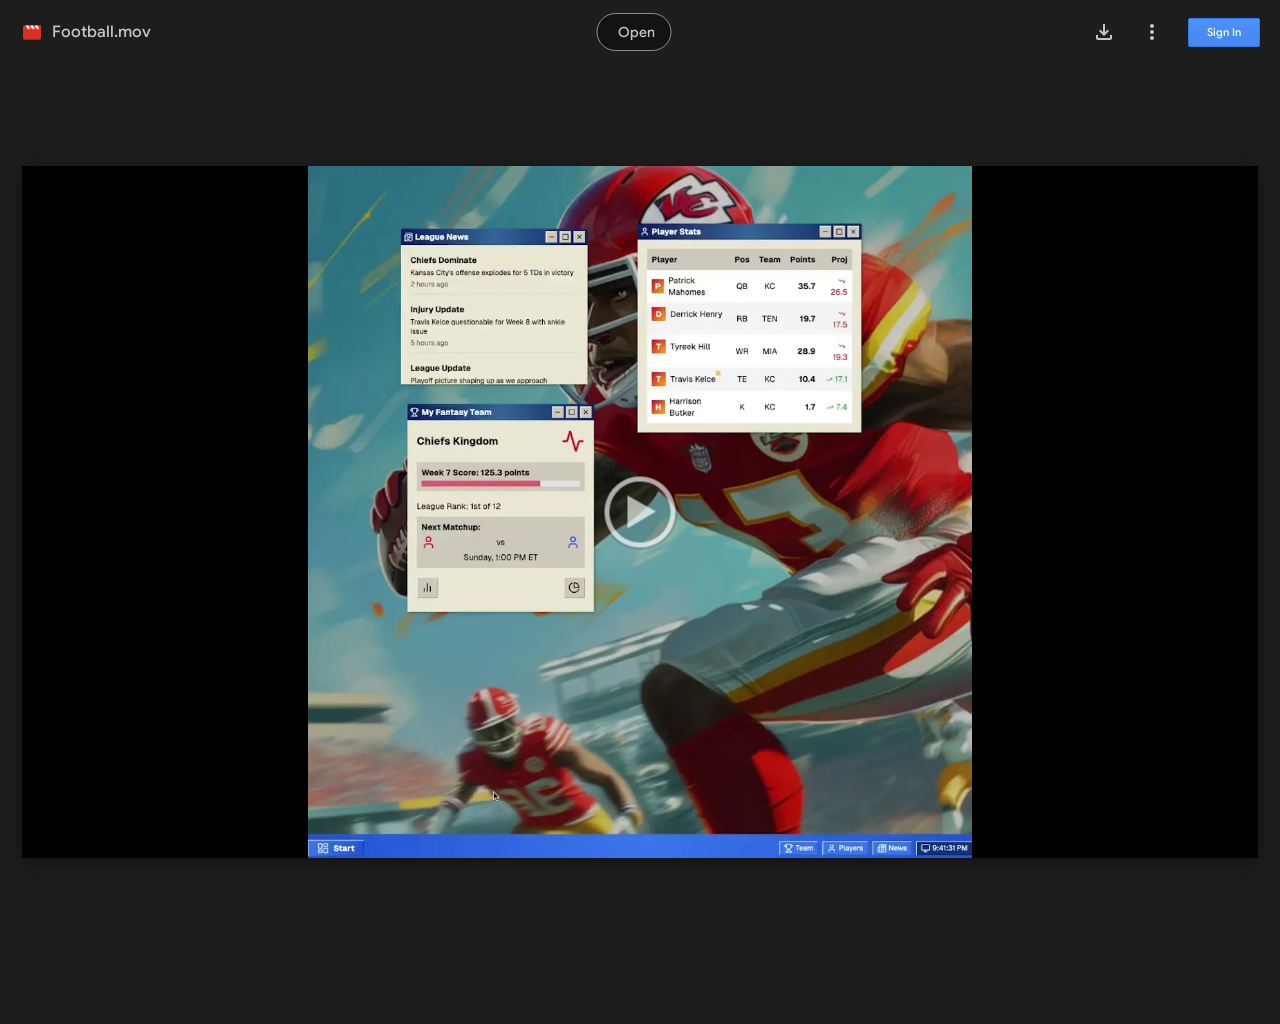Image resolution: width=1280 pixels, height=1024 pixels.
Task: Click the 26.5 projection for Mahomes
Action: [839, 292]
